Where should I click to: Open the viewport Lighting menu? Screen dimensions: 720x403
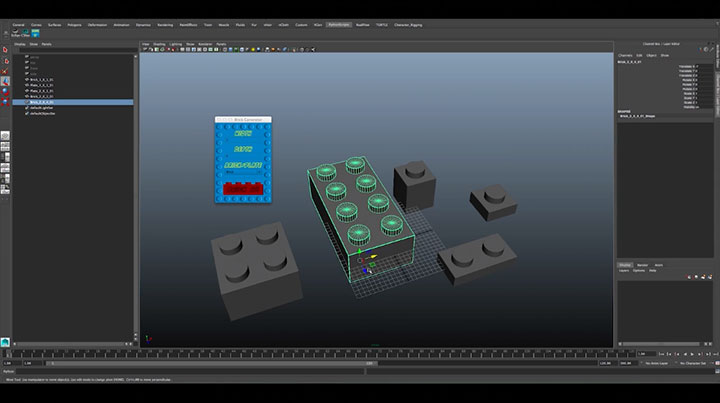click(175, 44)
